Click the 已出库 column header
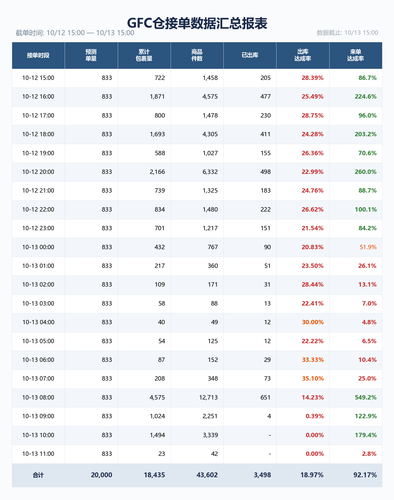This screenshot has height=500, width=394. (x=250, y=55)
